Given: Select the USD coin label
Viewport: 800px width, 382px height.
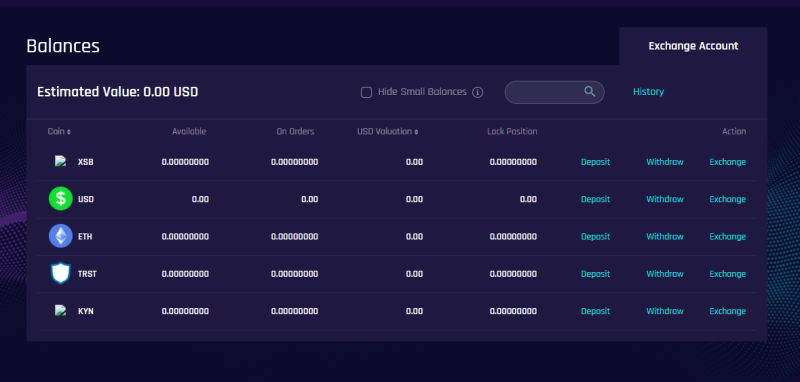Looking at the screenshot, I should click(x=86, y=199).
